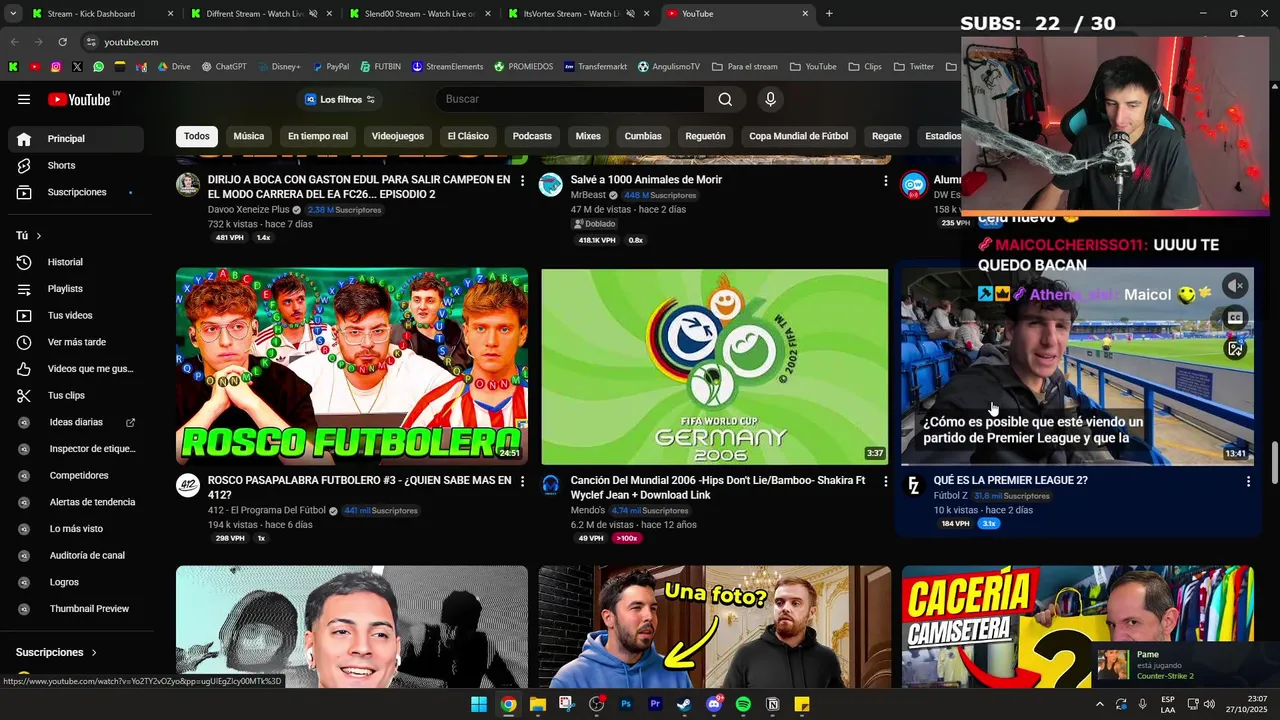Select the Podcasts filter chip

532,136
